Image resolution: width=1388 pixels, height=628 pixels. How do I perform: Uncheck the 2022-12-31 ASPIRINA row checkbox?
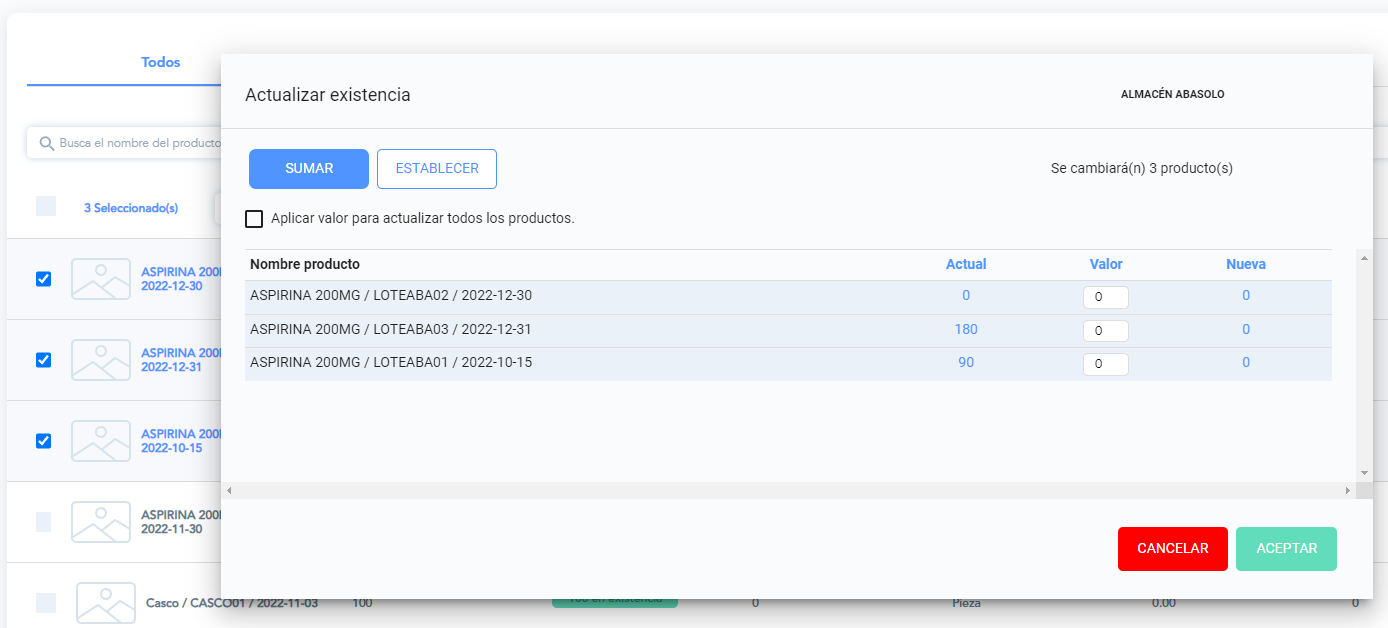pyautogui.click(x=43, y=360)
